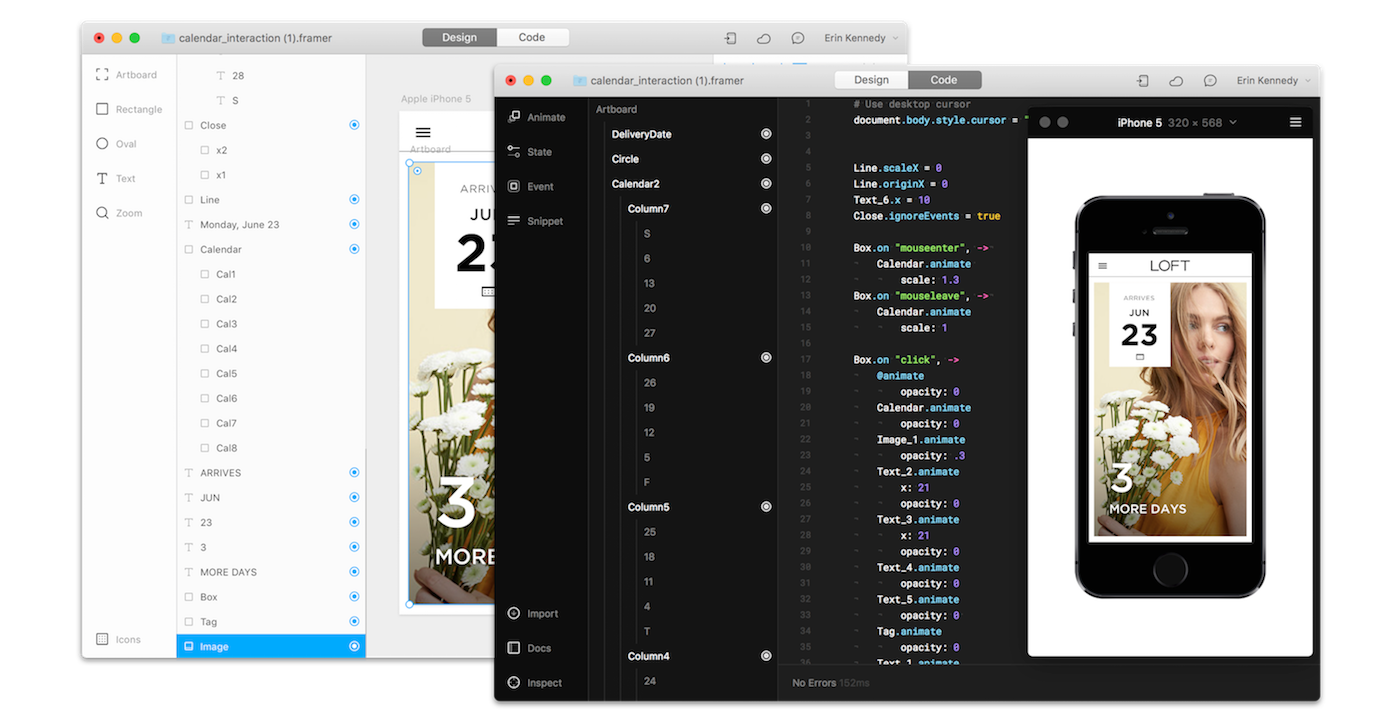Screen dimensions: 1400x722
Task: Open the Inspect tool
Action: tap(534, 683)
